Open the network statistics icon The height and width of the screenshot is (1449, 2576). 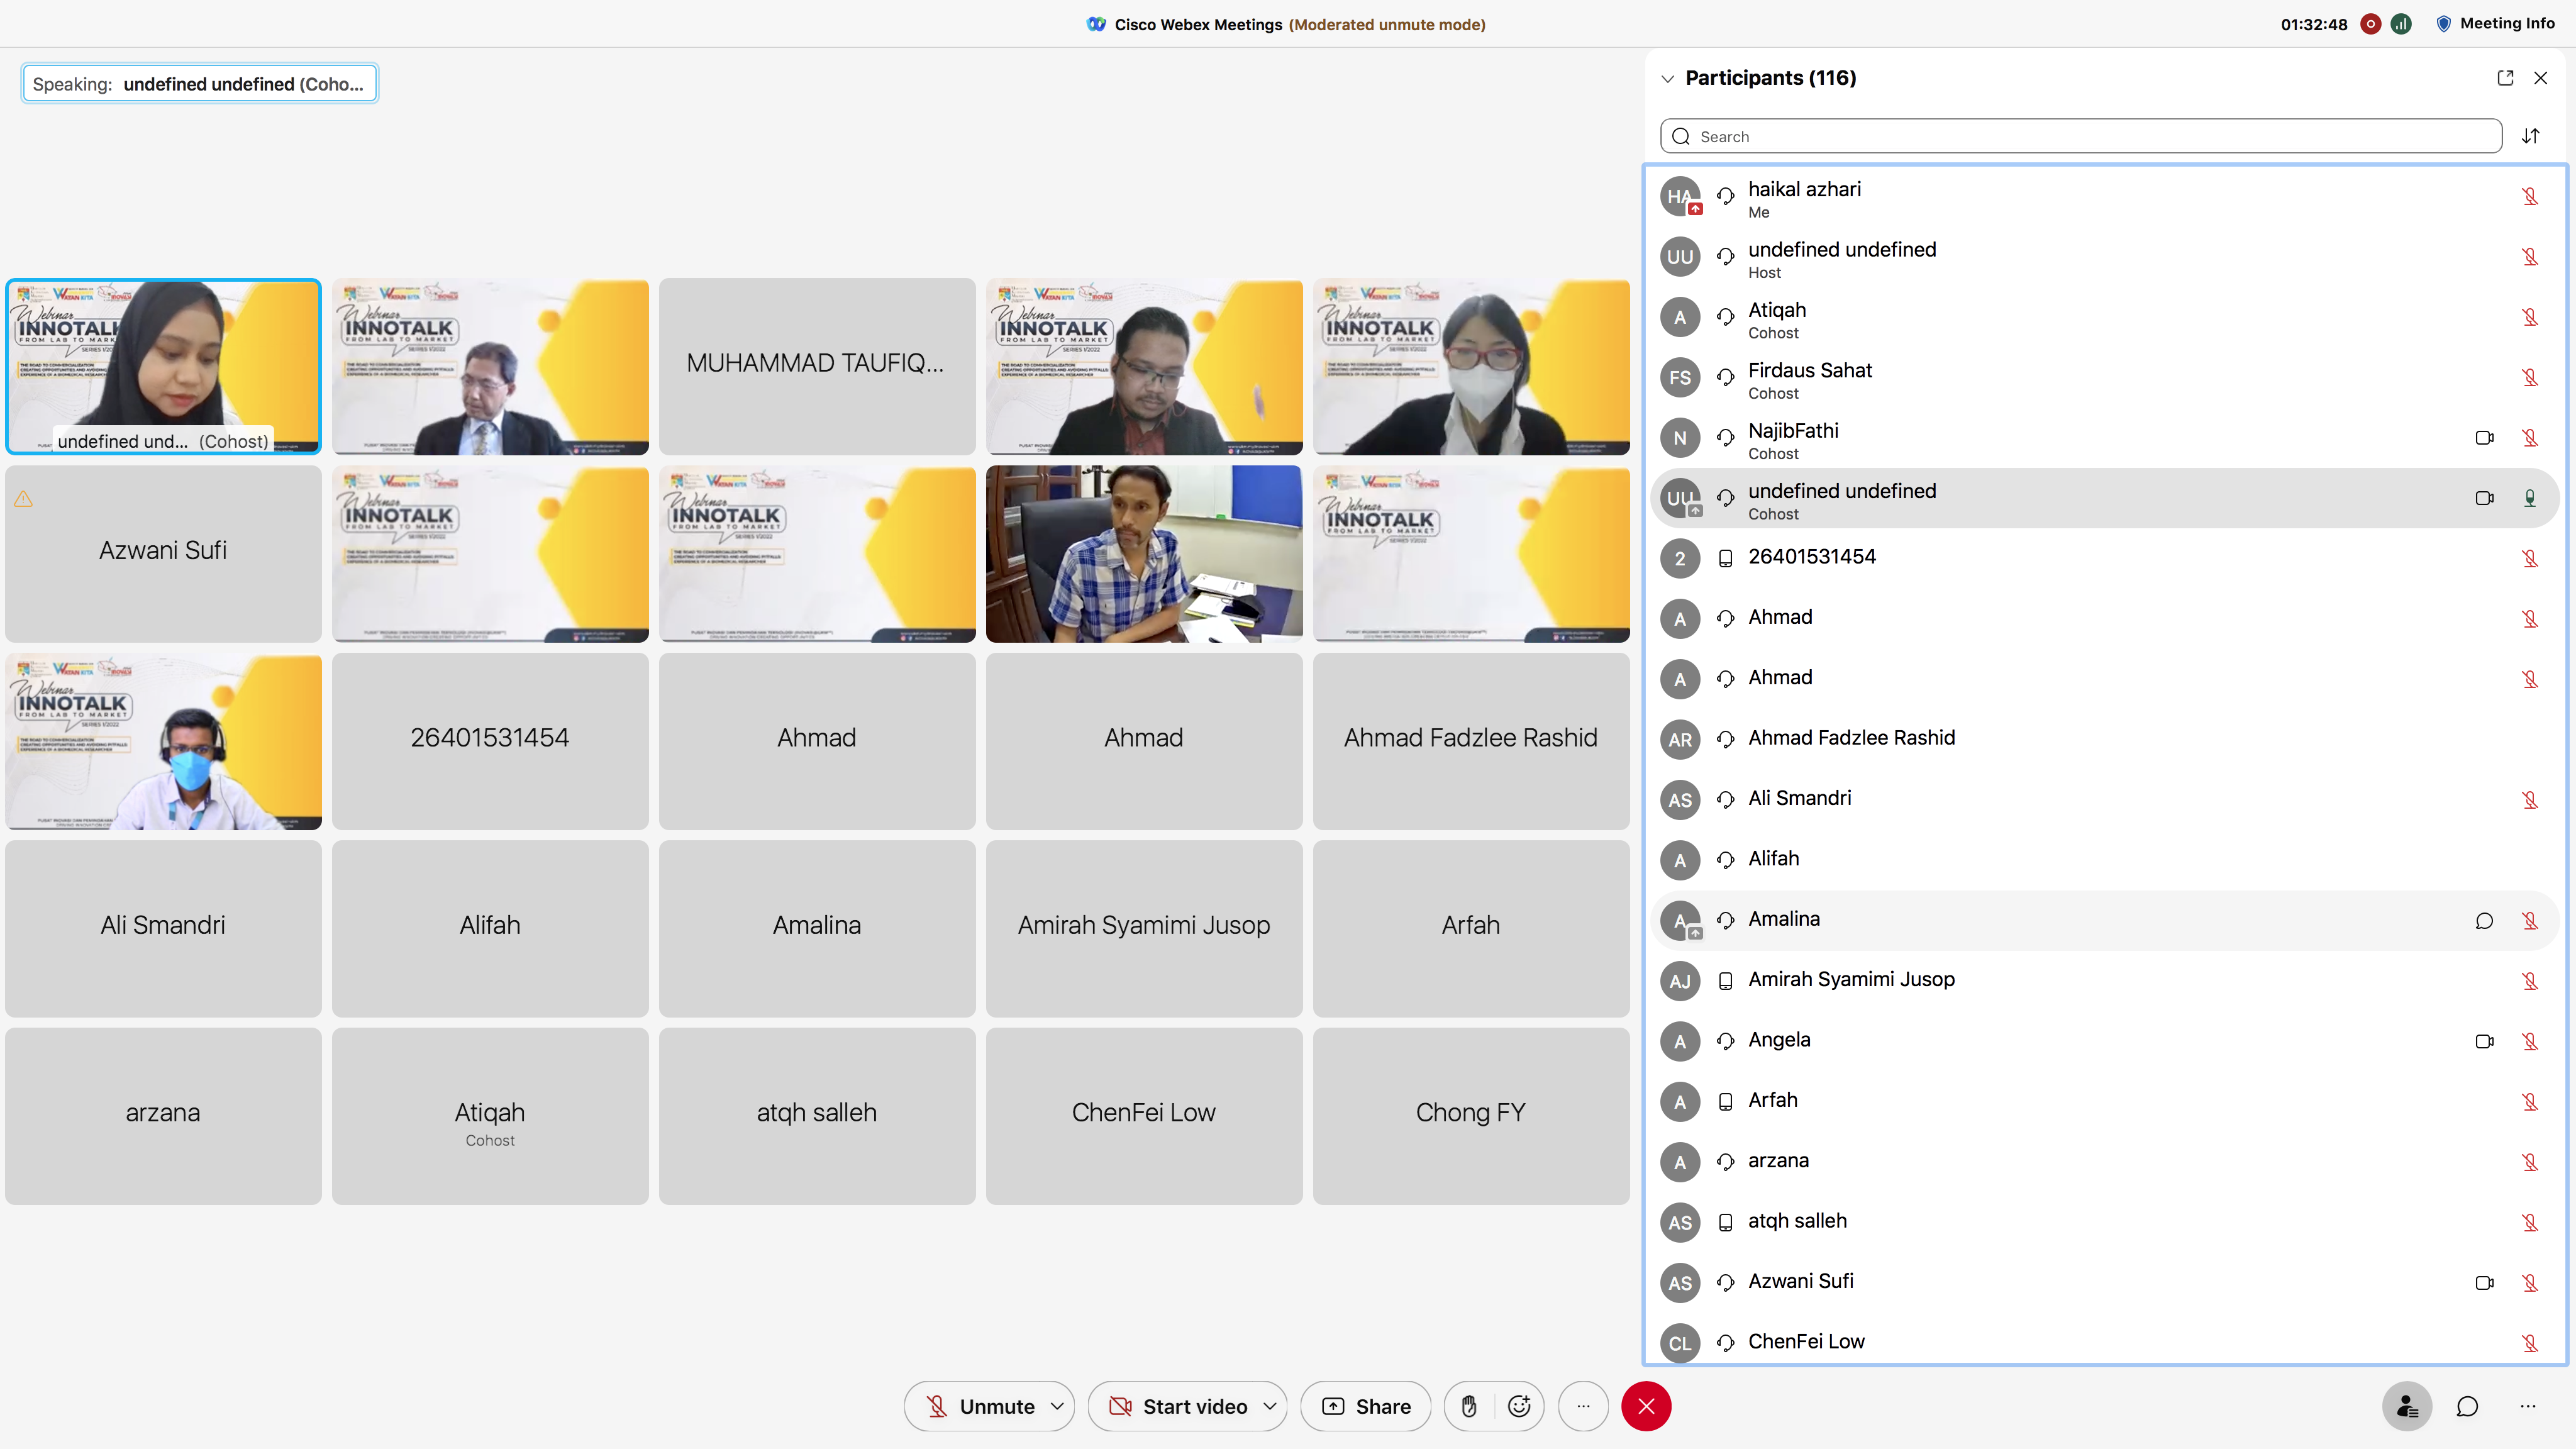pos(2401,24)
